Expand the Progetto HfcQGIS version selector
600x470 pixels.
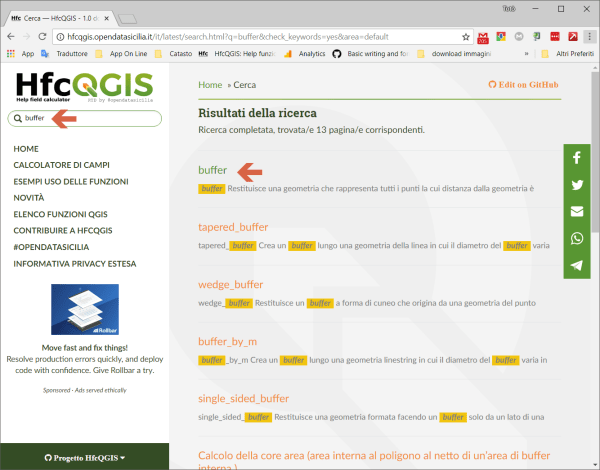84,458
